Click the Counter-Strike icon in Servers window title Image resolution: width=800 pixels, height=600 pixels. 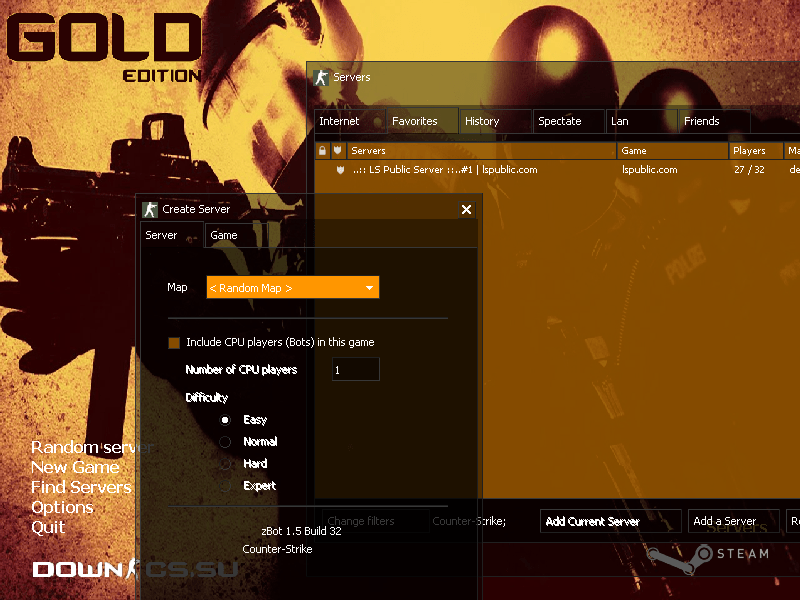click(x=321, y=78)
